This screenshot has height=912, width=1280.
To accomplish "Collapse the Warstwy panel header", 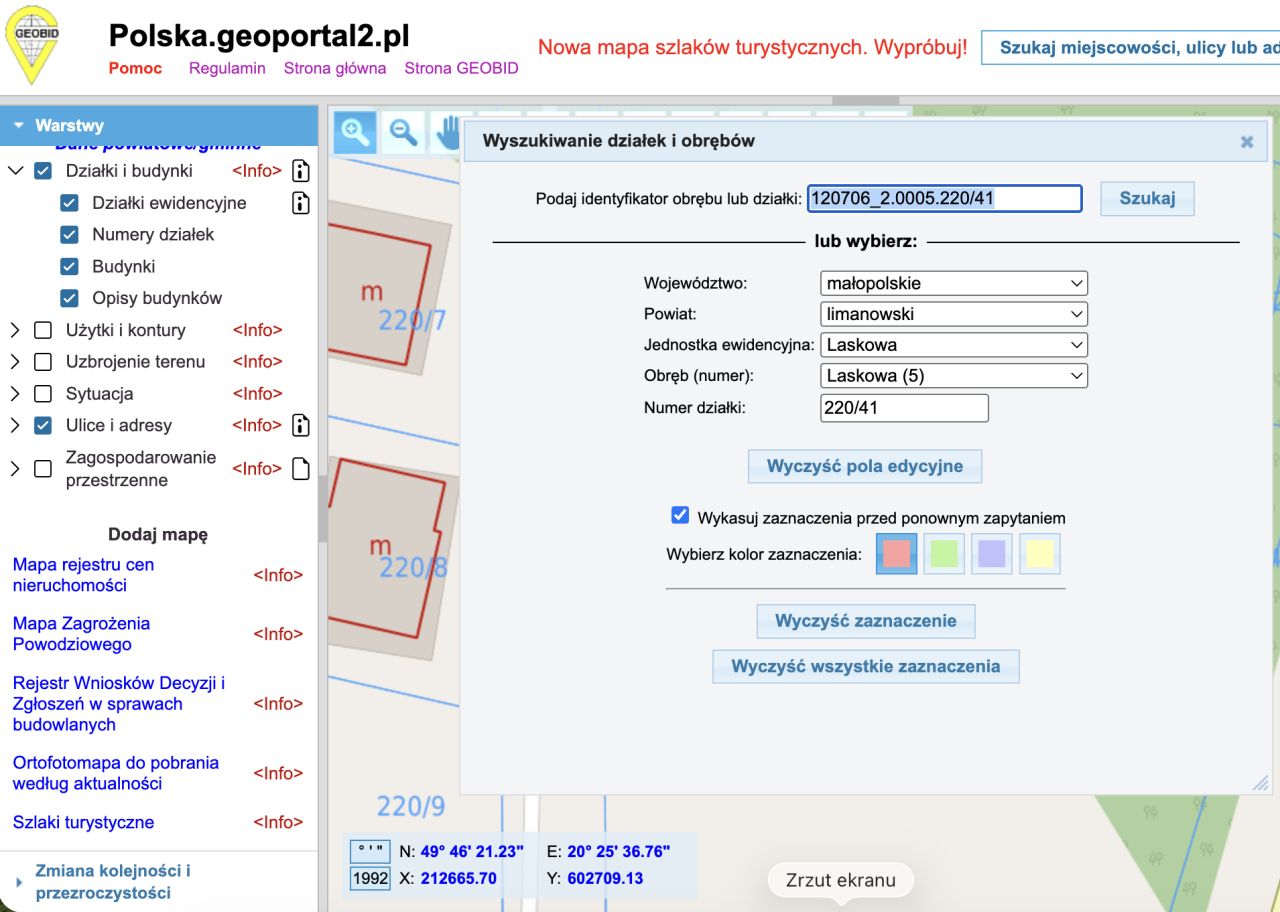I will (159, 126).
